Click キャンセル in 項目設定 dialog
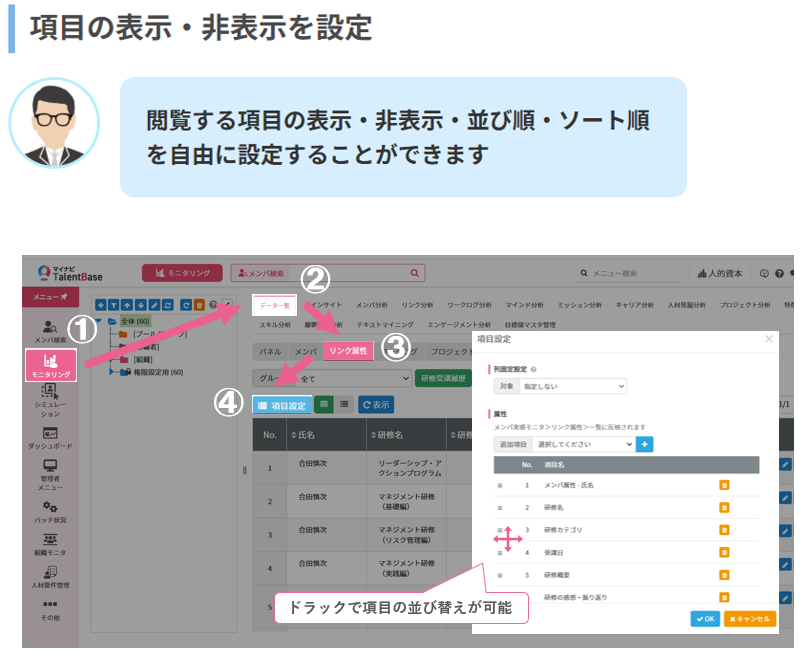 (750, 619)
